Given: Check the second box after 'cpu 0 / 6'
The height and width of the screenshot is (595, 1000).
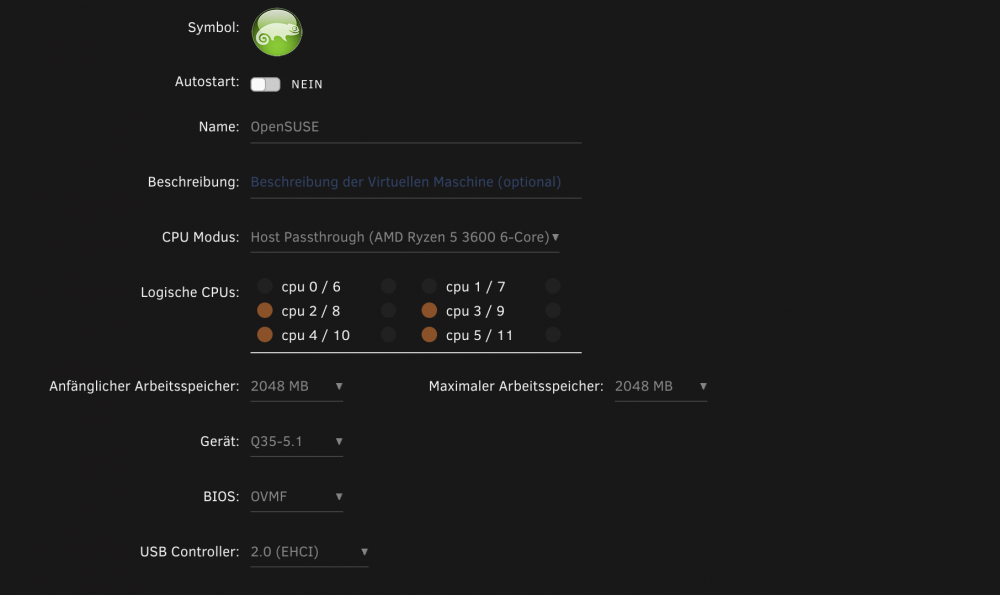Looking at the screenshot, I should tap(388, 286).
